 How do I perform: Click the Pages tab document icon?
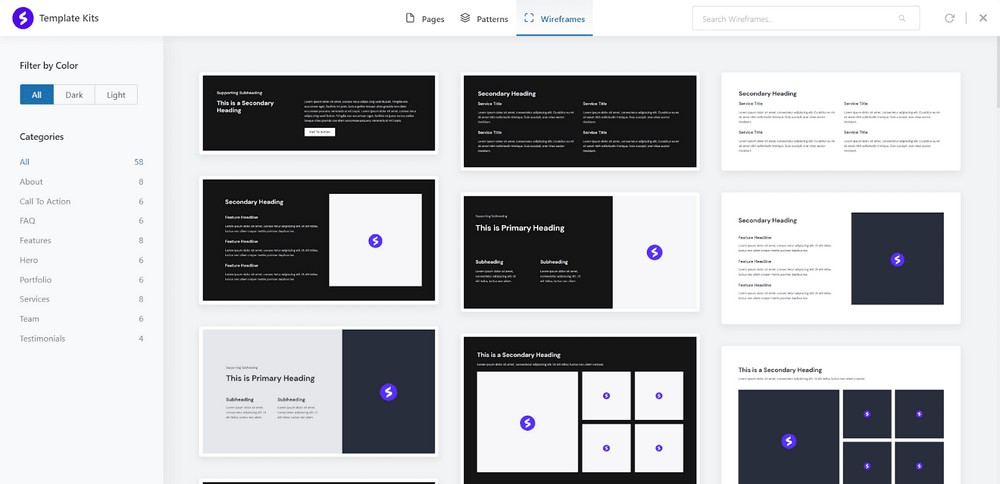tap(410, 18)
